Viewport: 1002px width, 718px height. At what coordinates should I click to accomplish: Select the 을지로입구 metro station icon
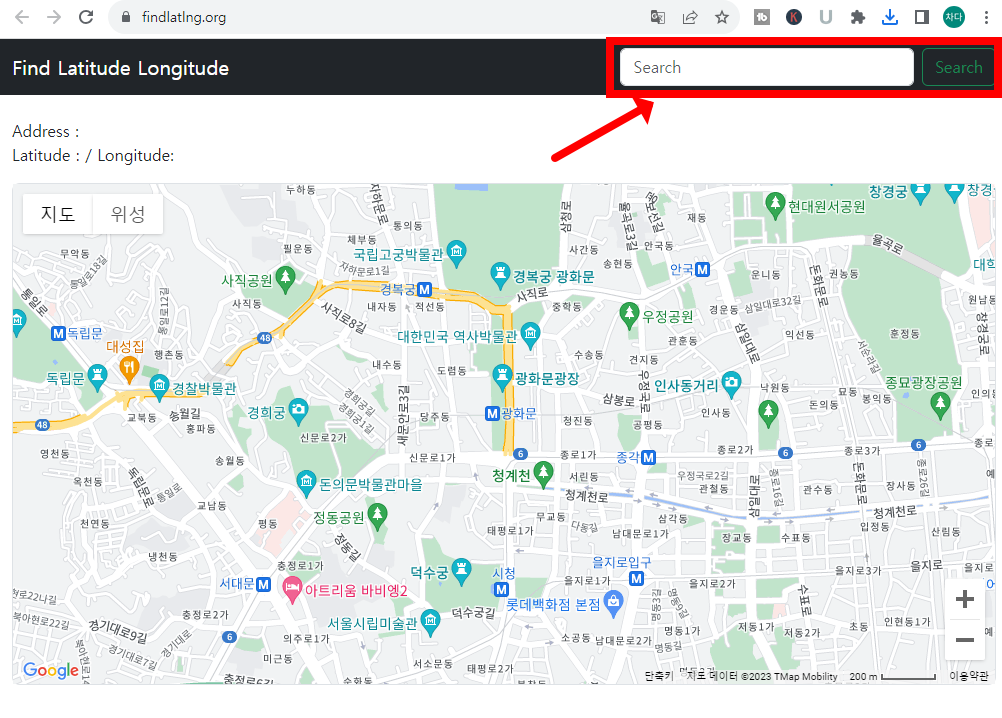(x=636, y=579)
